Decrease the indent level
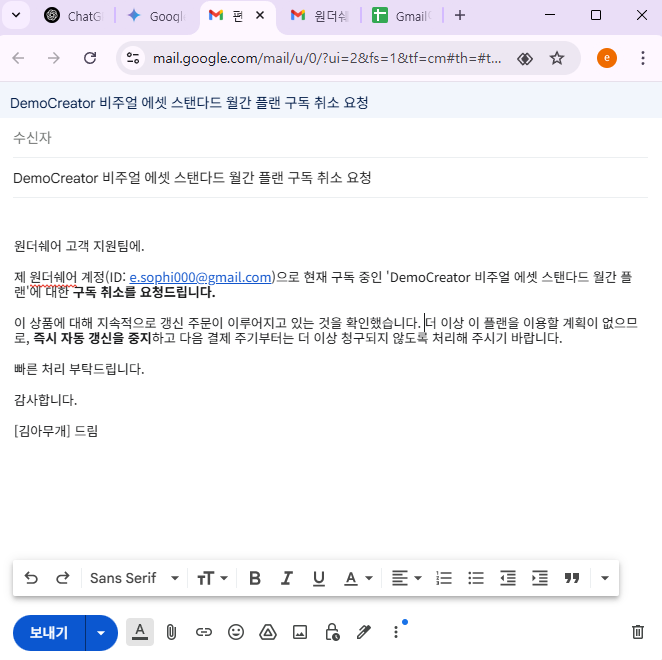 508,578
